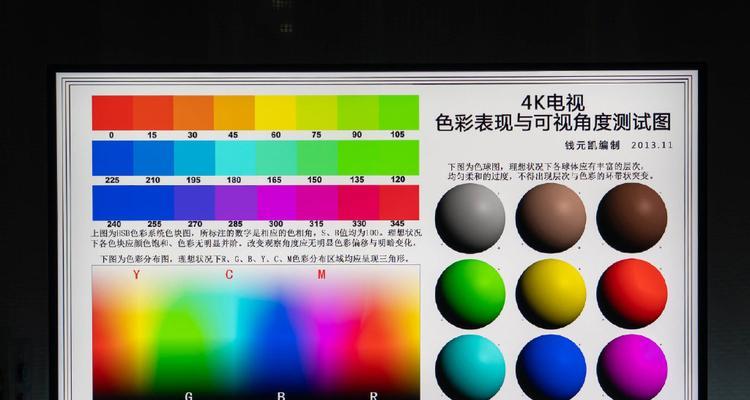Click the red letter C above the map
Viewport: 750px width, 400px height.
[229, 275]
